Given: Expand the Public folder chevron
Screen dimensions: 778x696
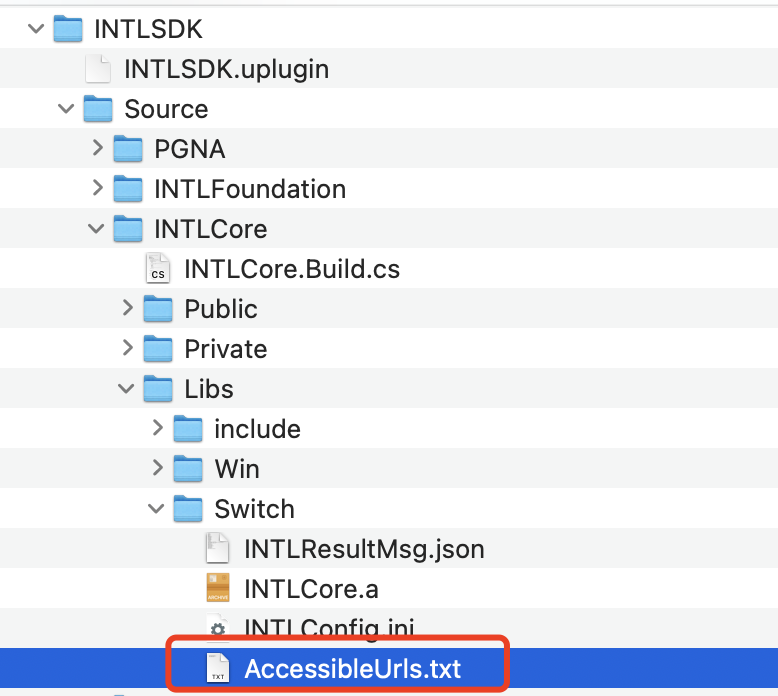Looking at the screenshot, I should click(x=127, y=309).
